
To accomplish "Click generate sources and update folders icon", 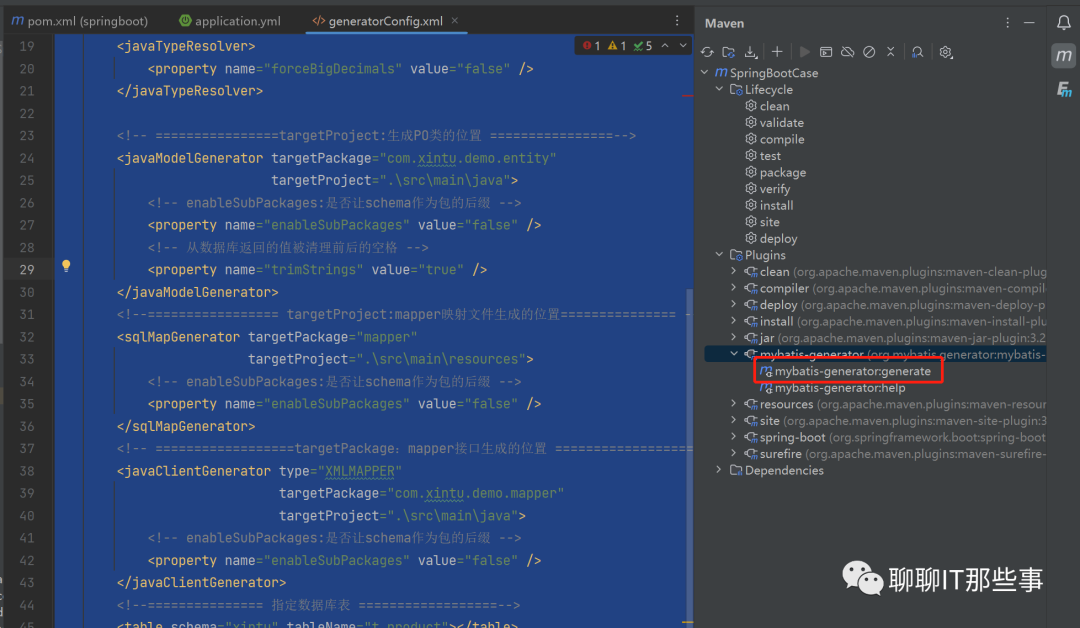I will [x=729, y=52].
